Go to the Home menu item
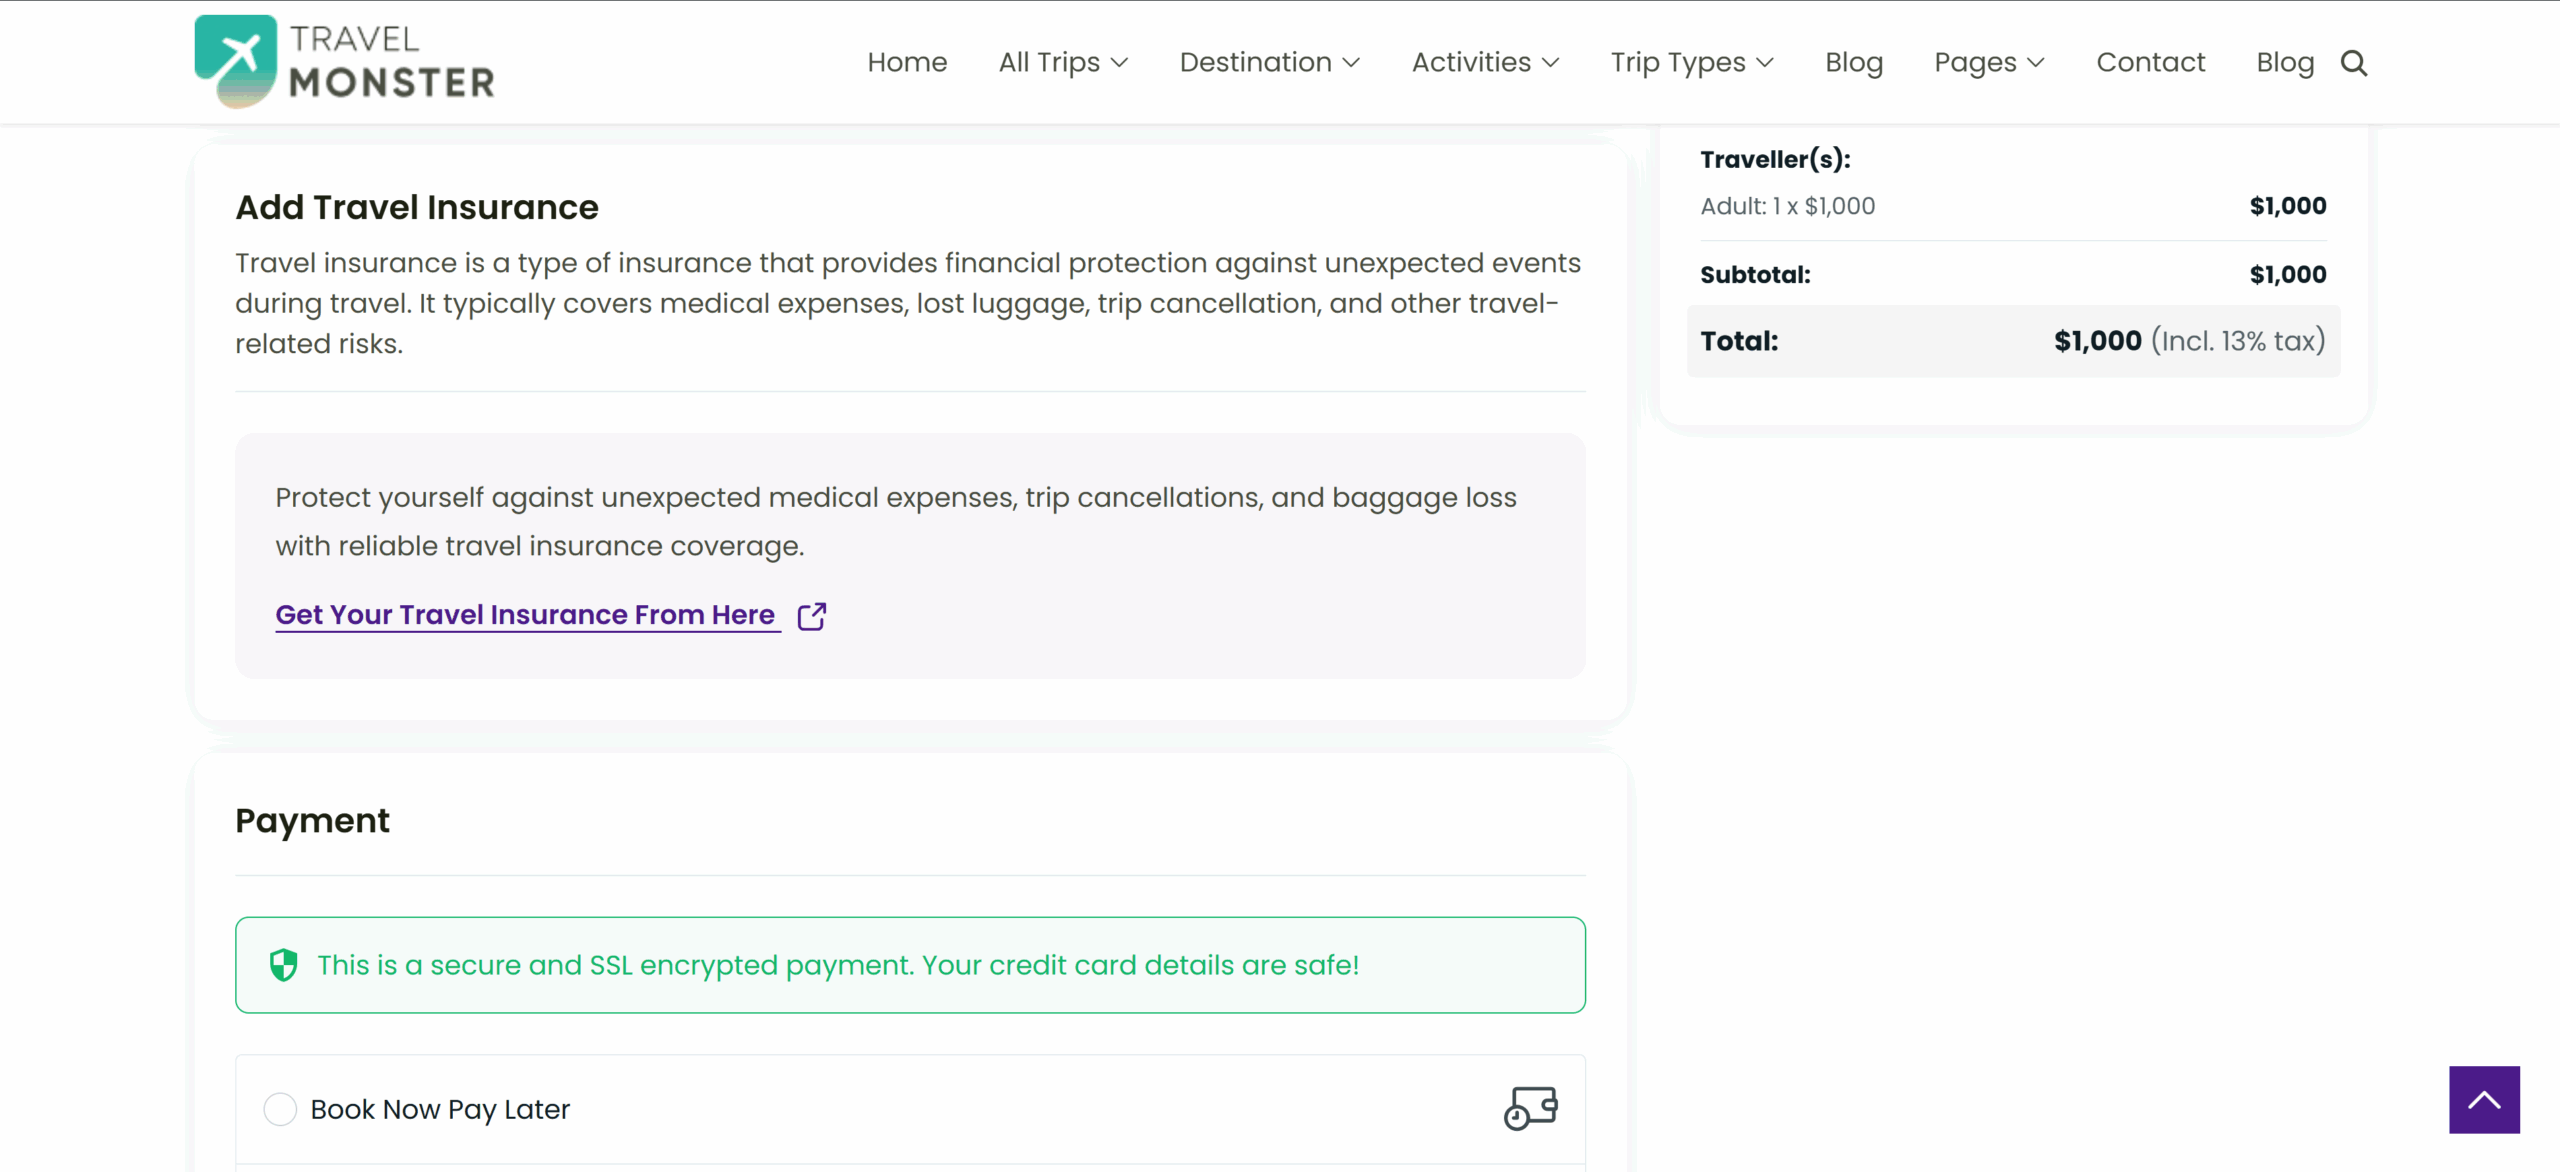Screen dimensions: 2560x1172 907,62
